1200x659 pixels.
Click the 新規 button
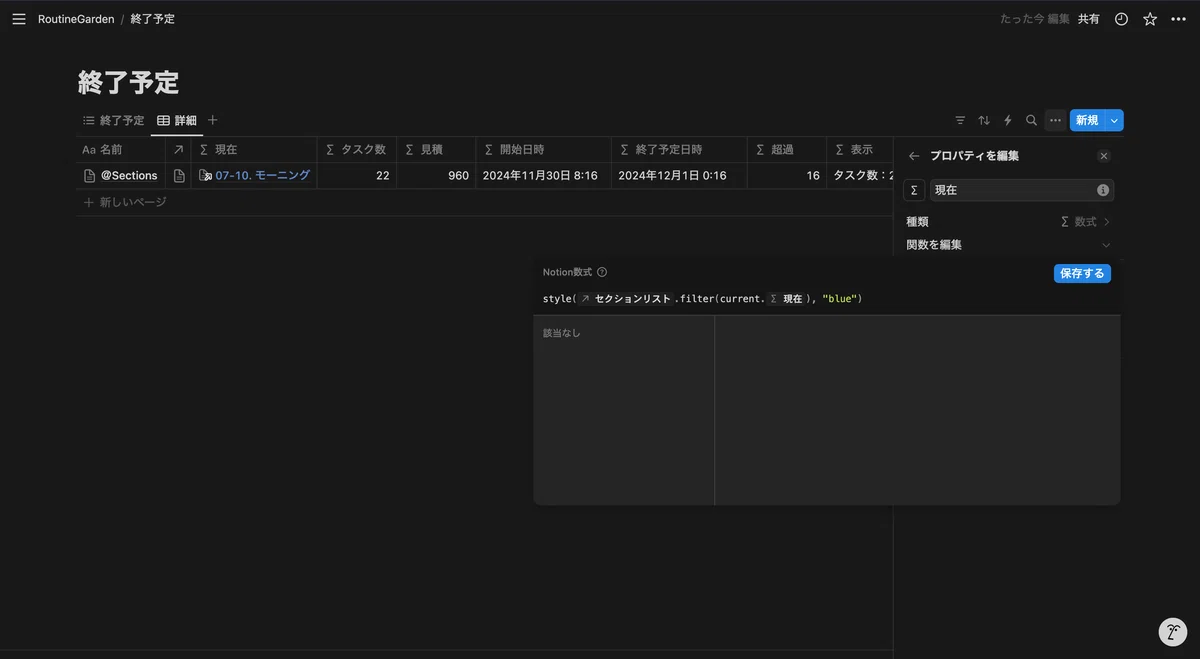coord(1087,120)
